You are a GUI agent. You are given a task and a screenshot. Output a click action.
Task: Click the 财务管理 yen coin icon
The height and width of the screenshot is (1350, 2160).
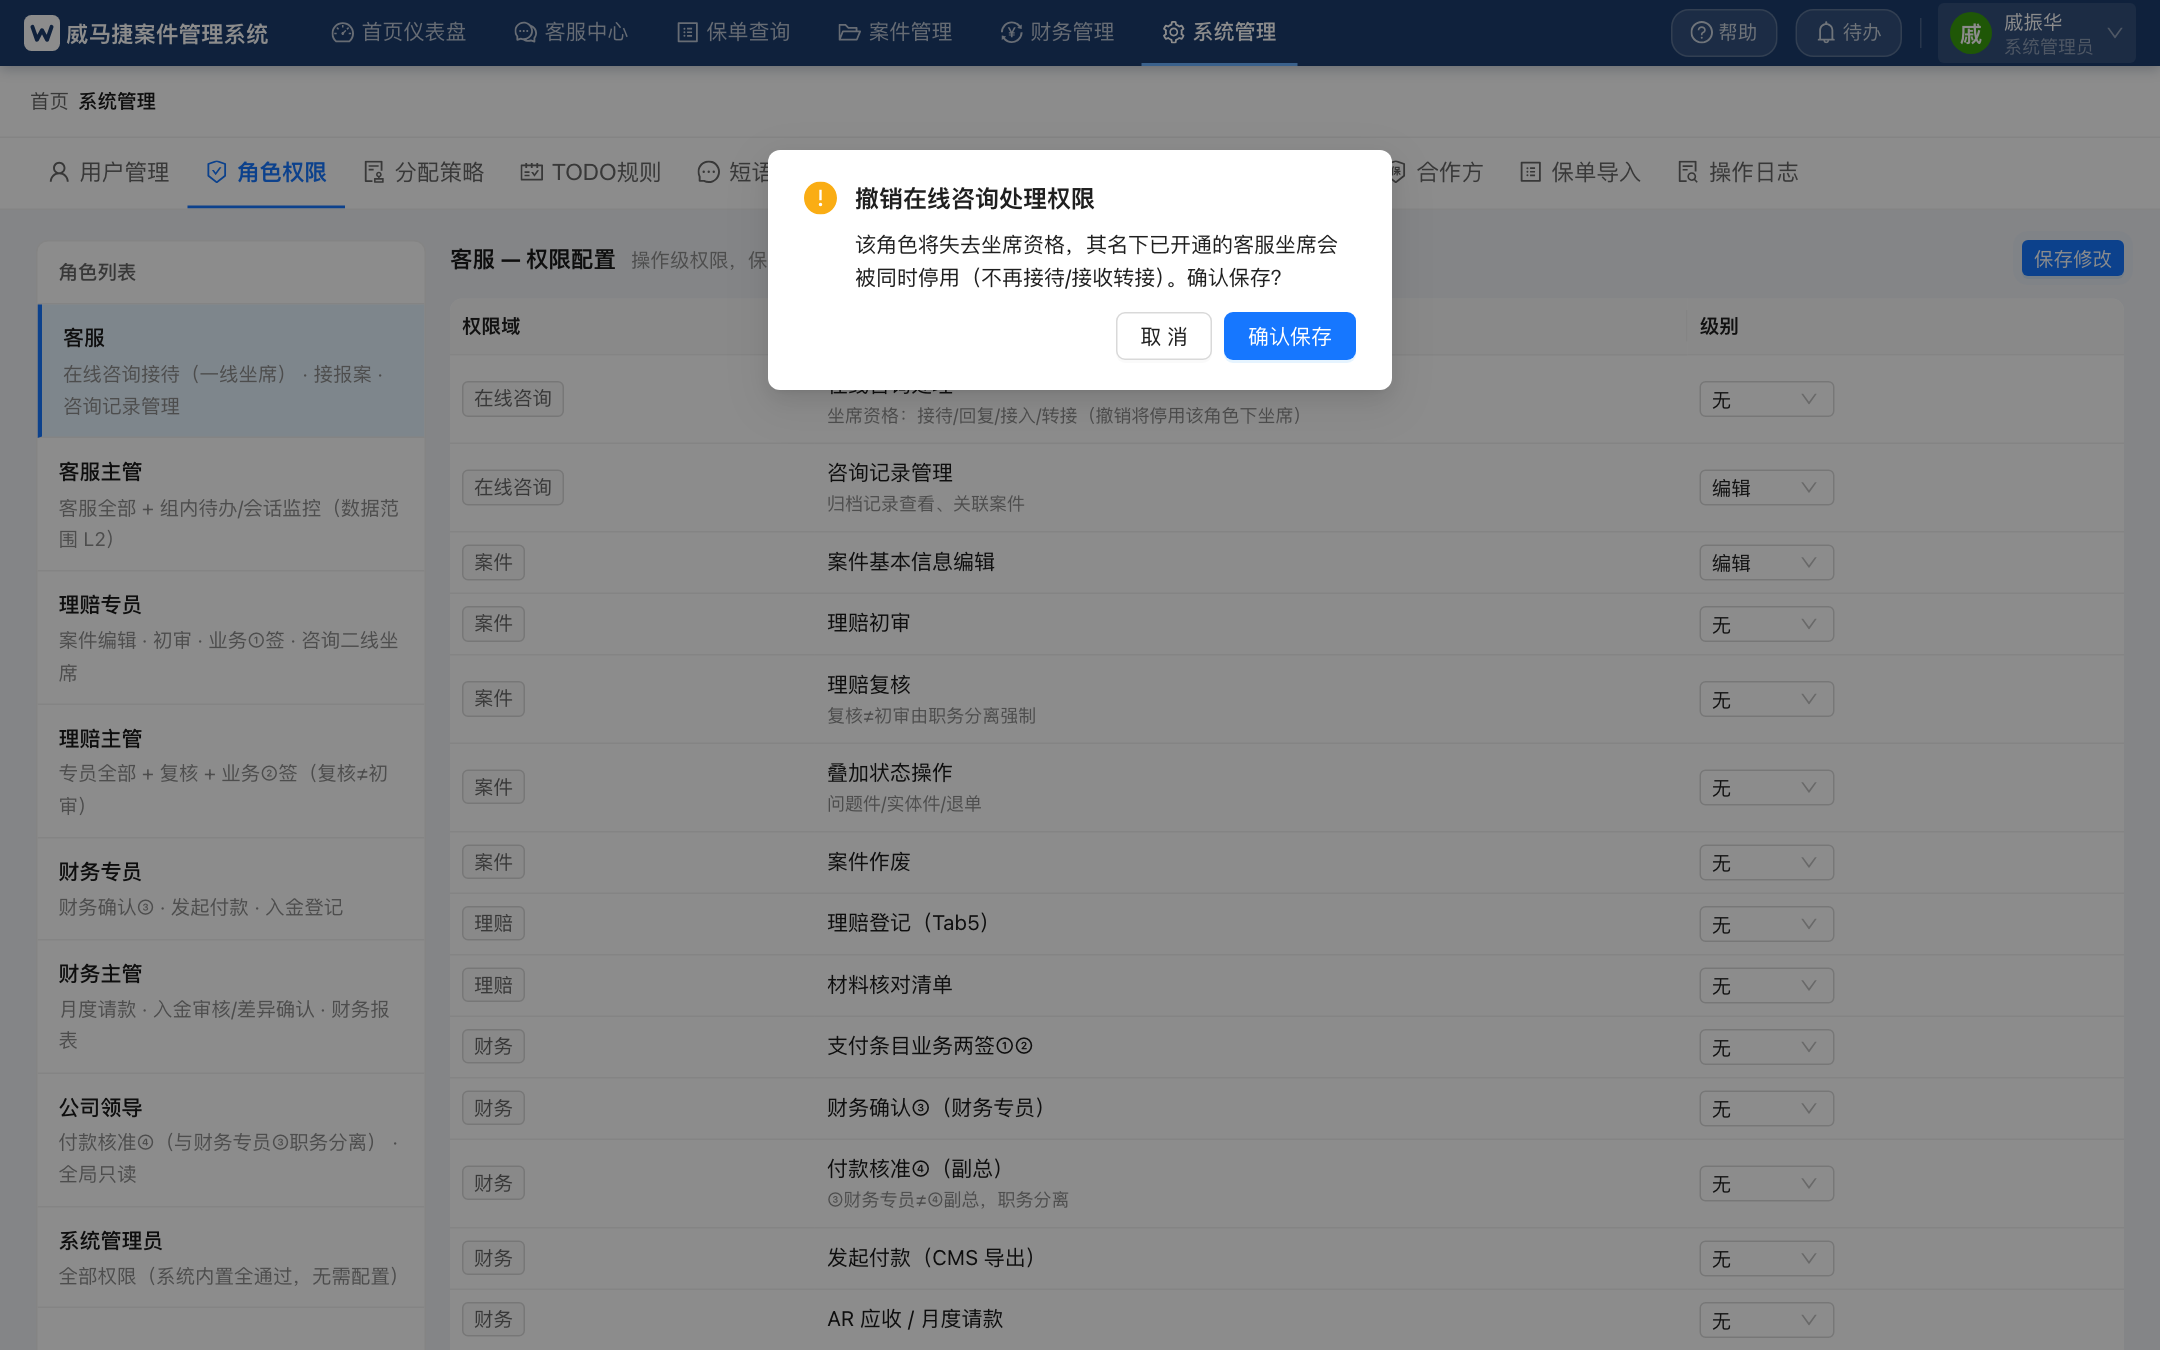coord(1011,32)
